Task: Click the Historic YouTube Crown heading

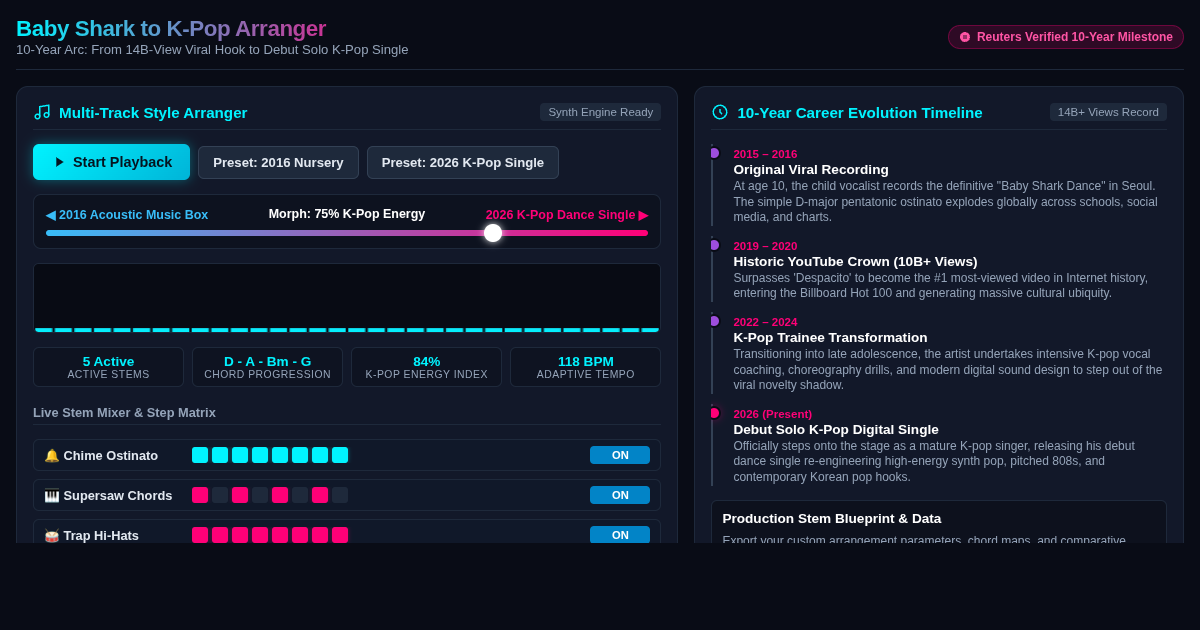Action: [x=855, y=262]
